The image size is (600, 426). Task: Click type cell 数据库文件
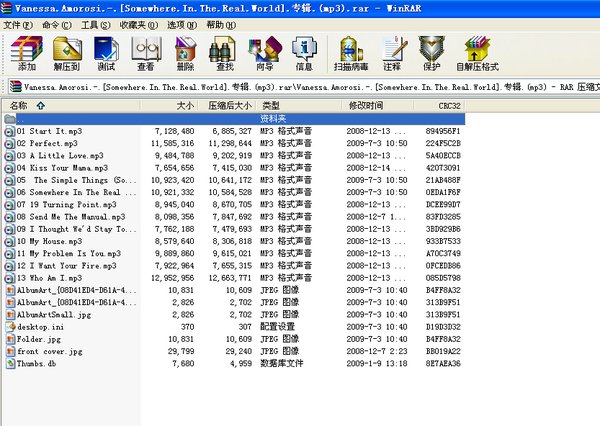[282, 364]
